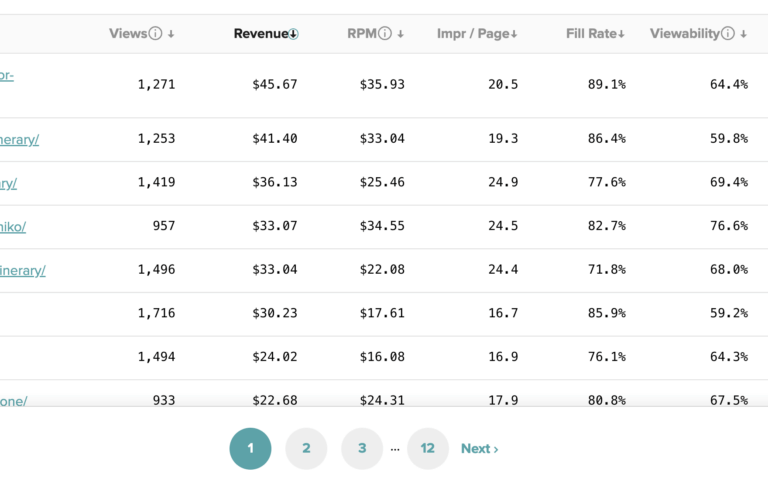The height and width of the screenshot is (481, 768).
Task: Select the 1,716 views value
Action: (156, 313)
